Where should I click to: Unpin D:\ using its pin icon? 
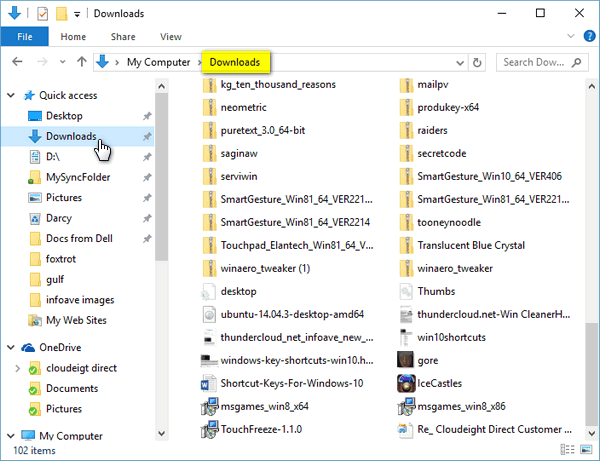147,157
